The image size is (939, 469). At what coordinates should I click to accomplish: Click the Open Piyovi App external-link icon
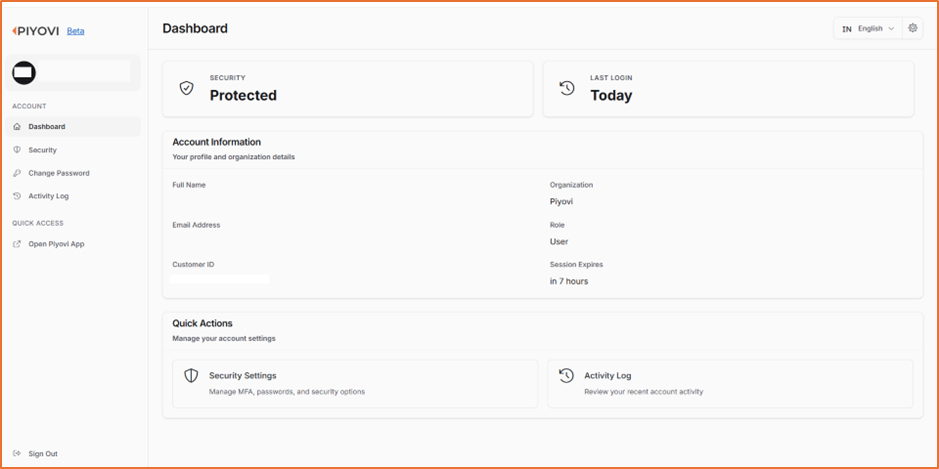(17, 244)
